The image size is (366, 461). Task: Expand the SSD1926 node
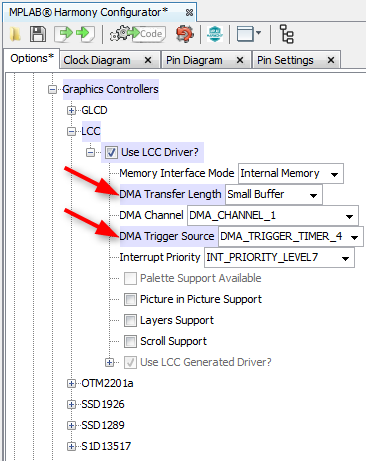click(71, 405)
